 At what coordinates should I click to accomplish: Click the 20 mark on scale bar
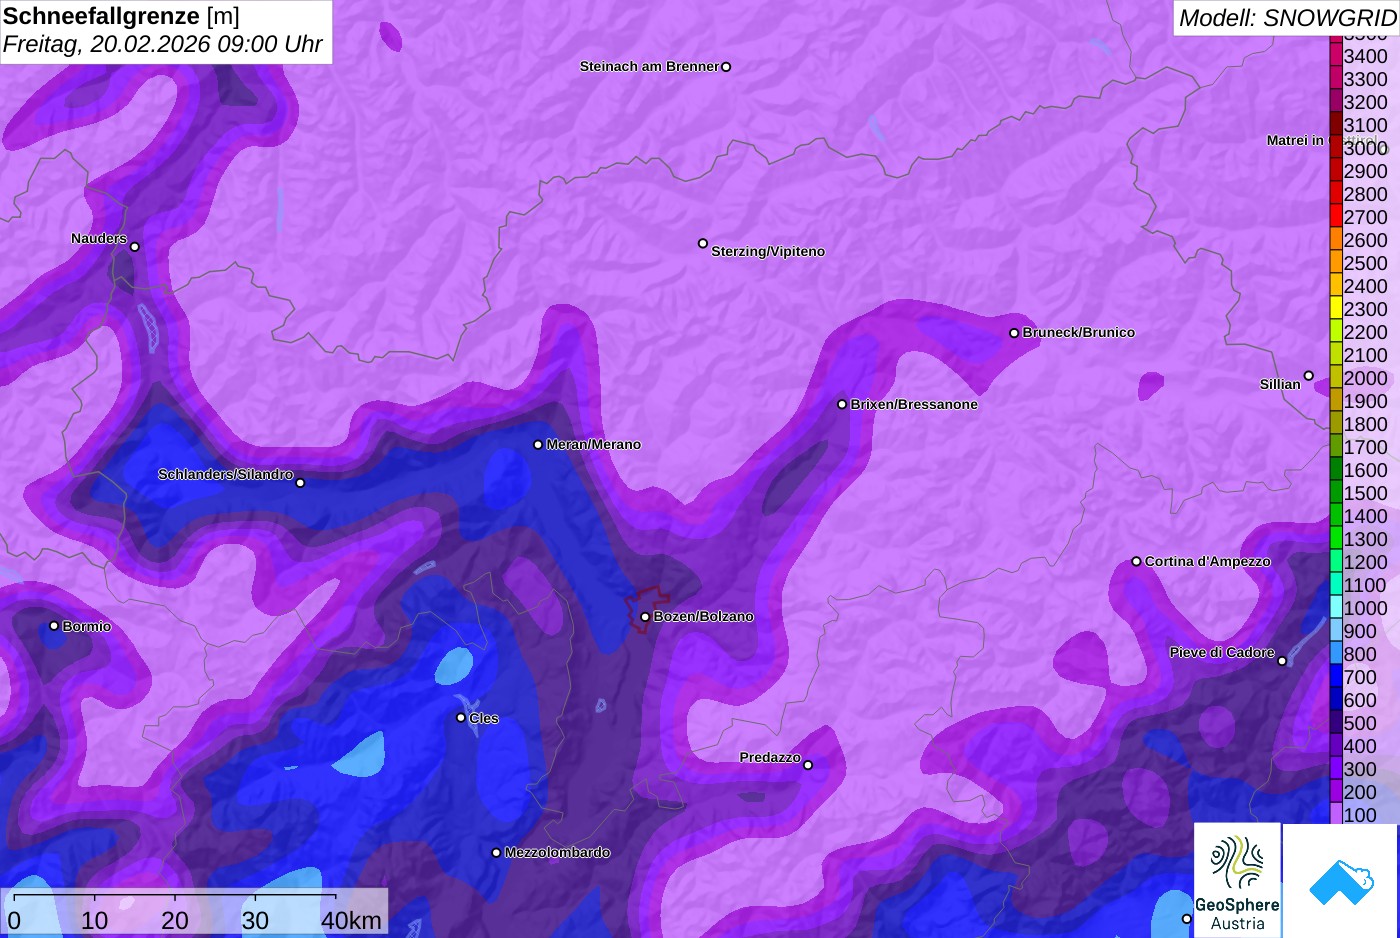175,920
